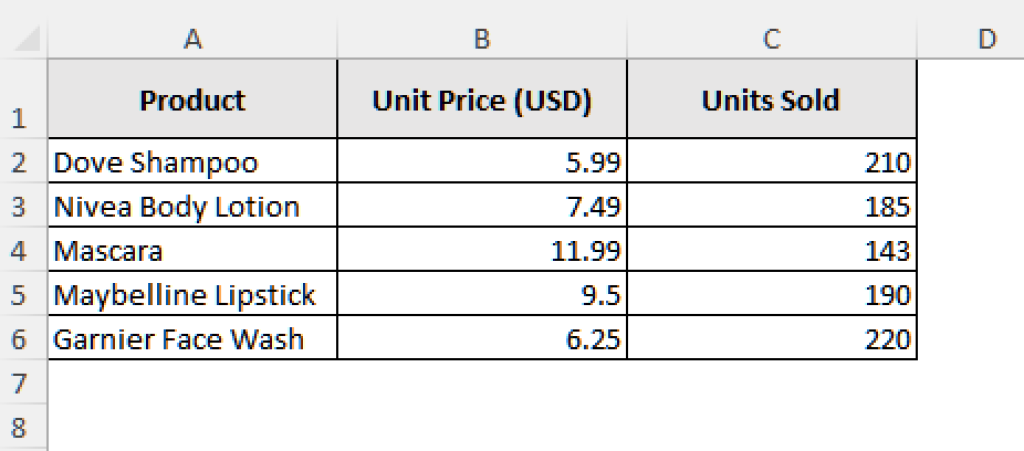Click the Units Sold header cell
Screen dimensions: 1024x451
[771, 100]
